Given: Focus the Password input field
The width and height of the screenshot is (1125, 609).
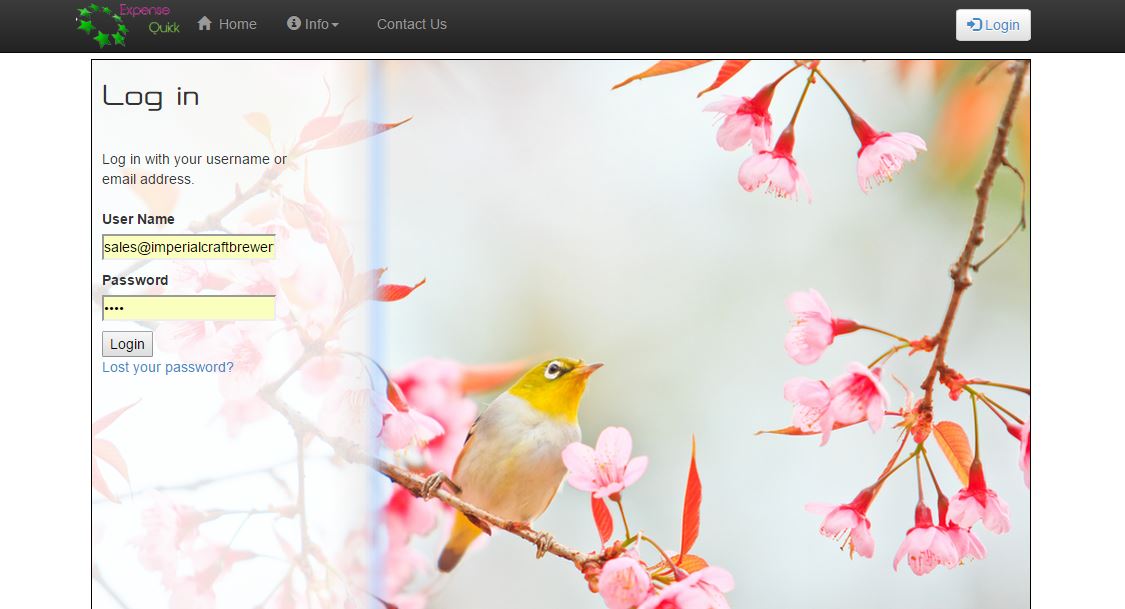Looking at the screenshot, I should pyautogui.click(x=188, y=308).
